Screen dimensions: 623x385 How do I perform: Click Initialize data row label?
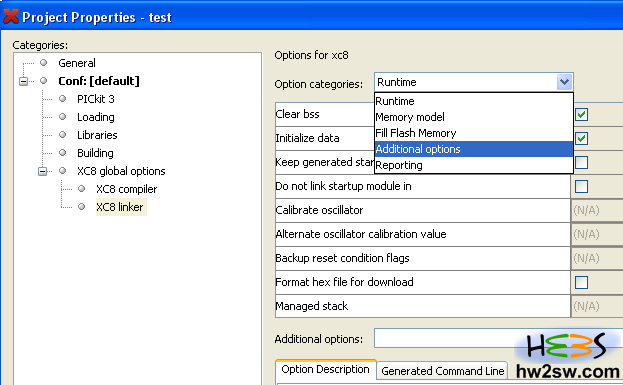coord(308,138)
